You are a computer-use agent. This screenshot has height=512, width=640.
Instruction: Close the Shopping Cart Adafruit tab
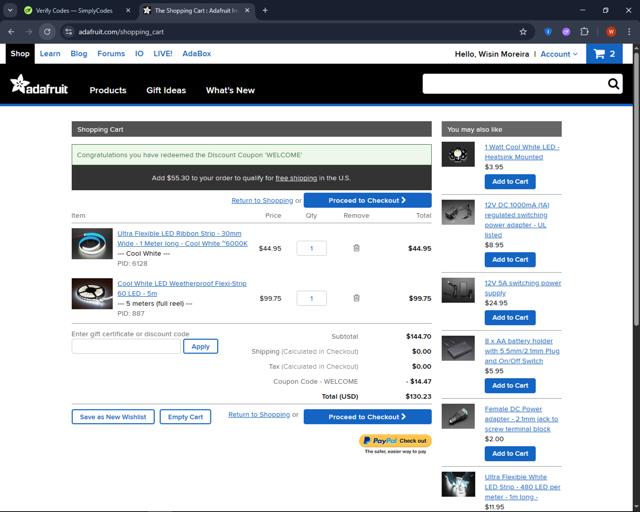pyautogui.click(x=247, y=11)
